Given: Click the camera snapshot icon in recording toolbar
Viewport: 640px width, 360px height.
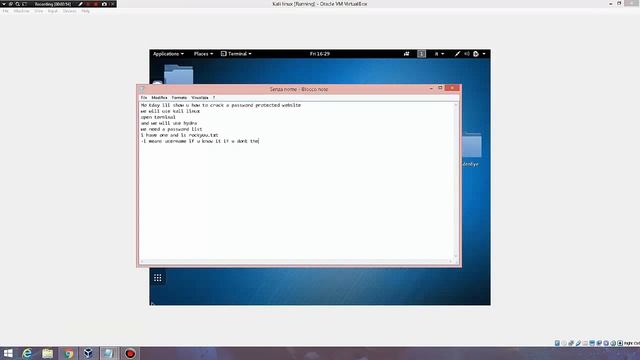Looking at the screenshot, I should click(x=104, y=4).
